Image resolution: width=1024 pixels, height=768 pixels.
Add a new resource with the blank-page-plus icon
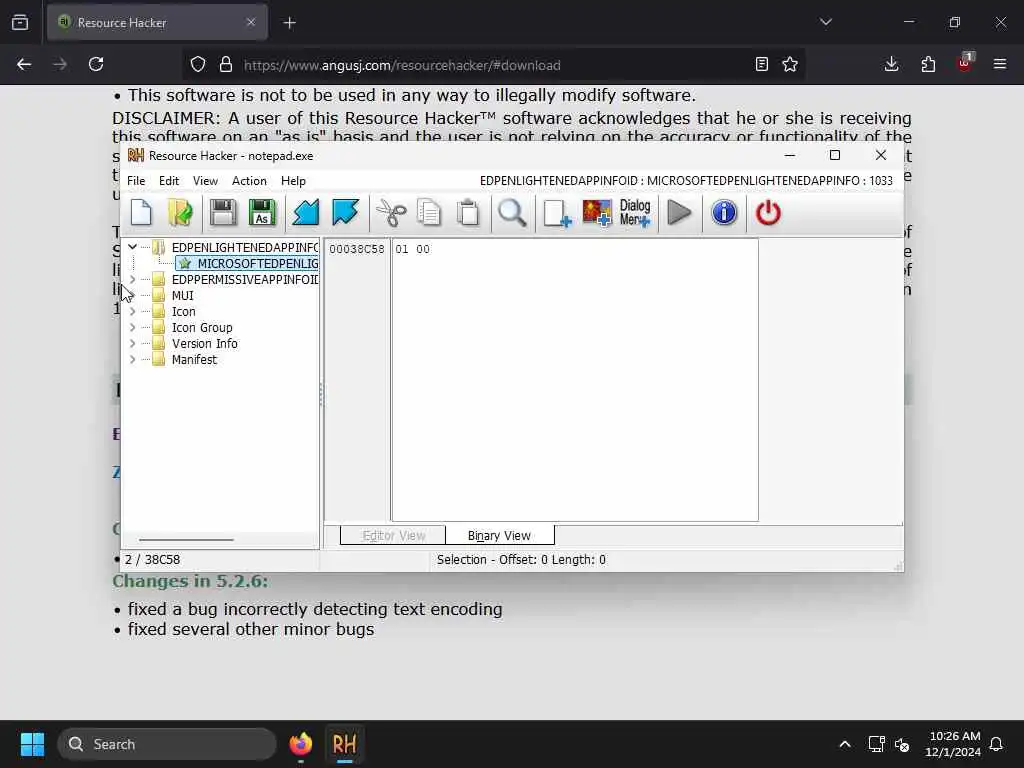coord(557,213)
